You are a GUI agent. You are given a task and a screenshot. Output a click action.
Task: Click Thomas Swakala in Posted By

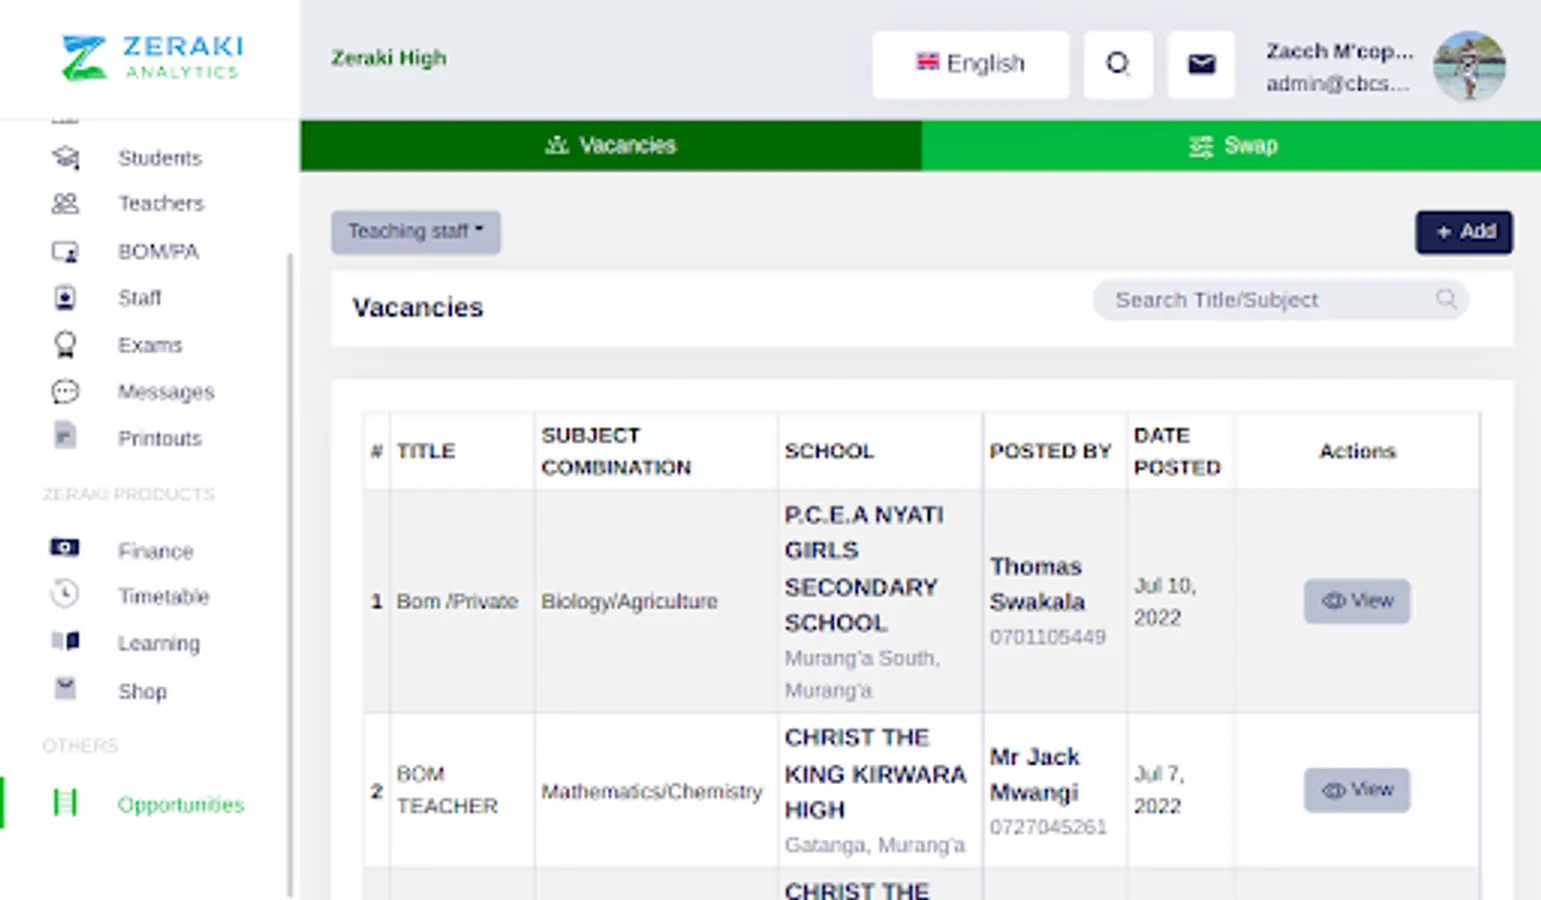pos(1037,584)
